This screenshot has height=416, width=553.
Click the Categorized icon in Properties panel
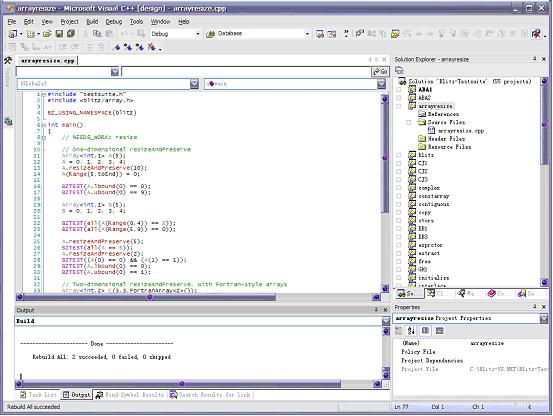399,331
